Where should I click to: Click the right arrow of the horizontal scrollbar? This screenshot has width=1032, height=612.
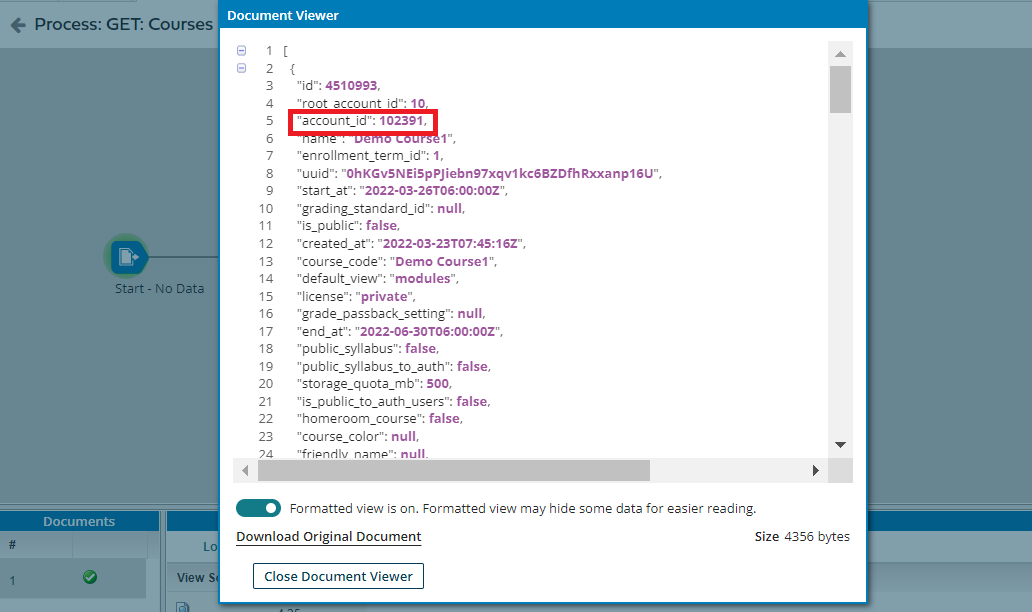pos(815,470)
